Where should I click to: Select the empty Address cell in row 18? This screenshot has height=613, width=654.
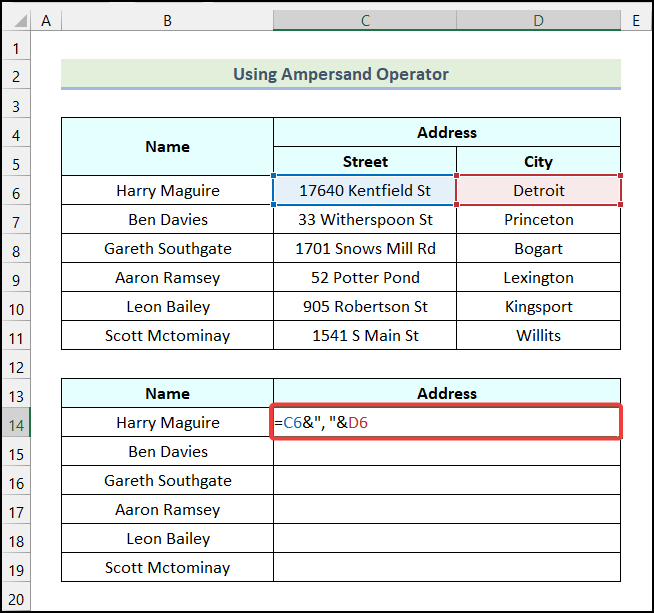pyautogui.click(x=447, y=538)
